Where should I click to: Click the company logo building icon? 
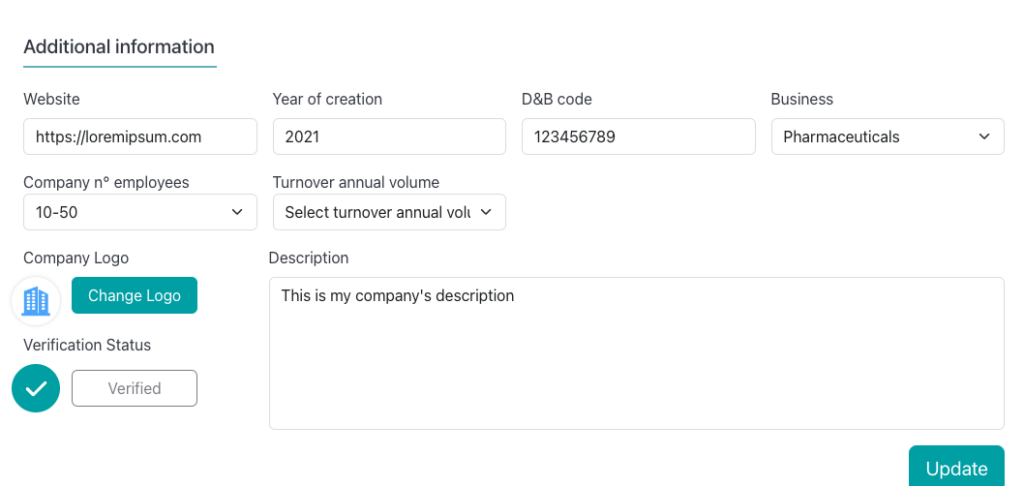coord(36,300)
